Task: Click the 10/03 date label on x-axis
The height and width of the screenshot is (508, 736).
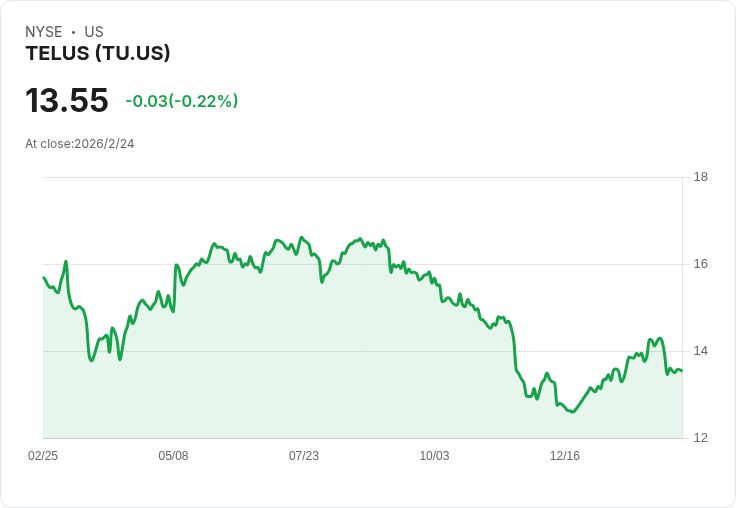Action: click(x=434, y=455)
